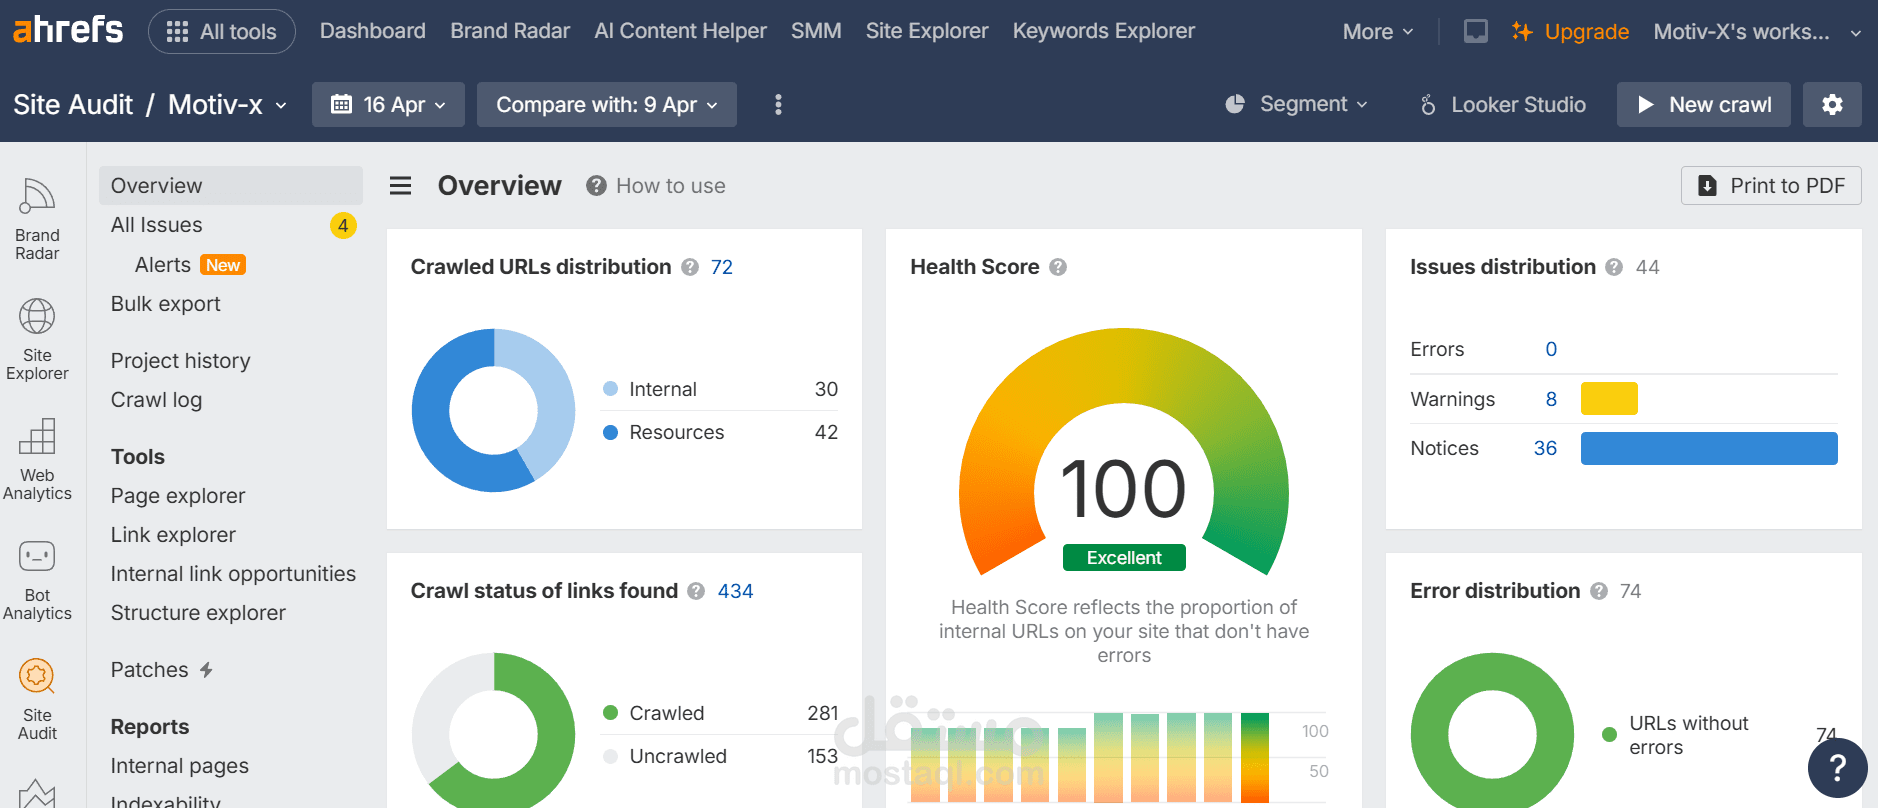The image size is (1878, 808).
Task: Open AI Content Helper tab
Action: (680, 31)
